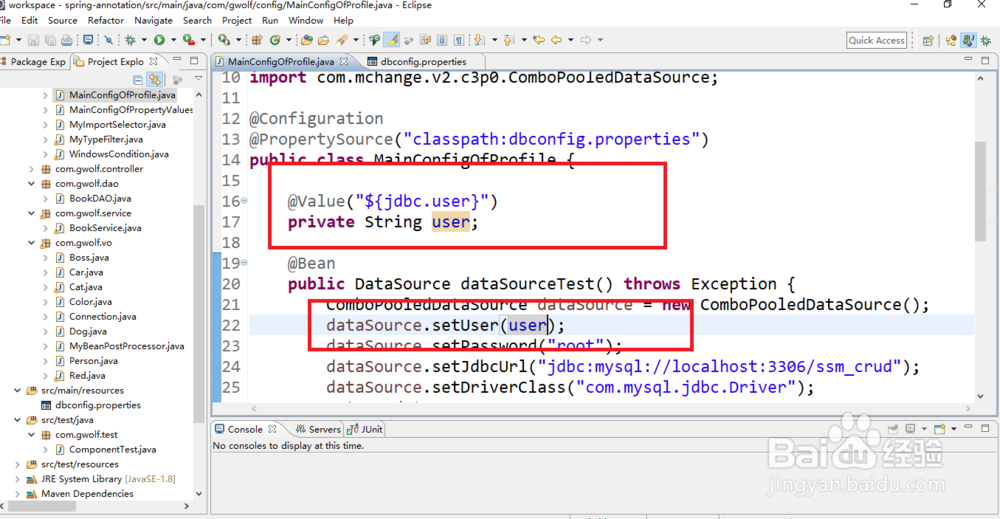Collapse the src/test/java folder
The width and height of the screenshot is (1000, 519).
coord(17,420)
